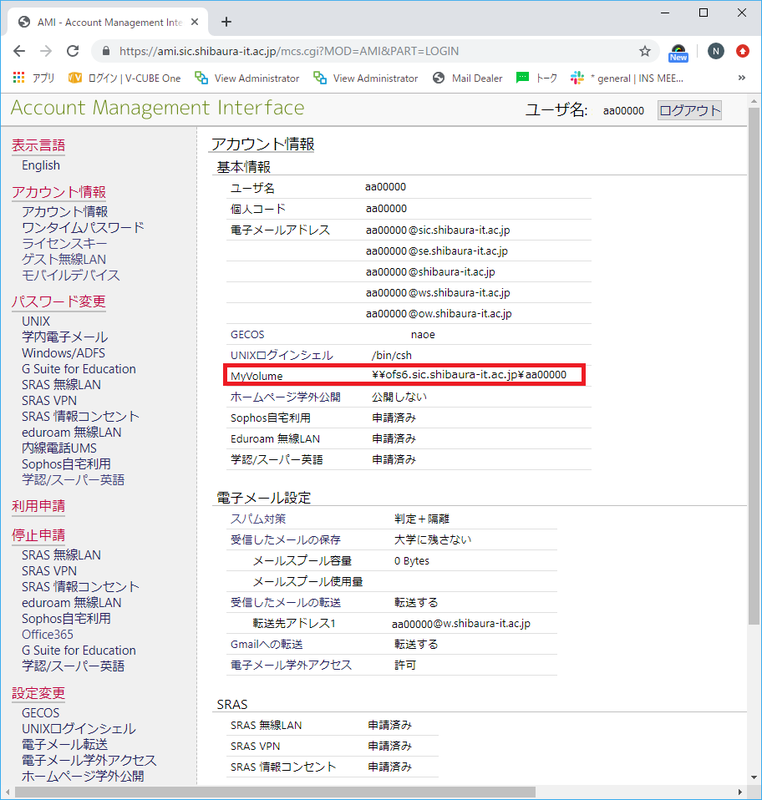
Task: Open the N profile avatar
Action: point(716,51)
